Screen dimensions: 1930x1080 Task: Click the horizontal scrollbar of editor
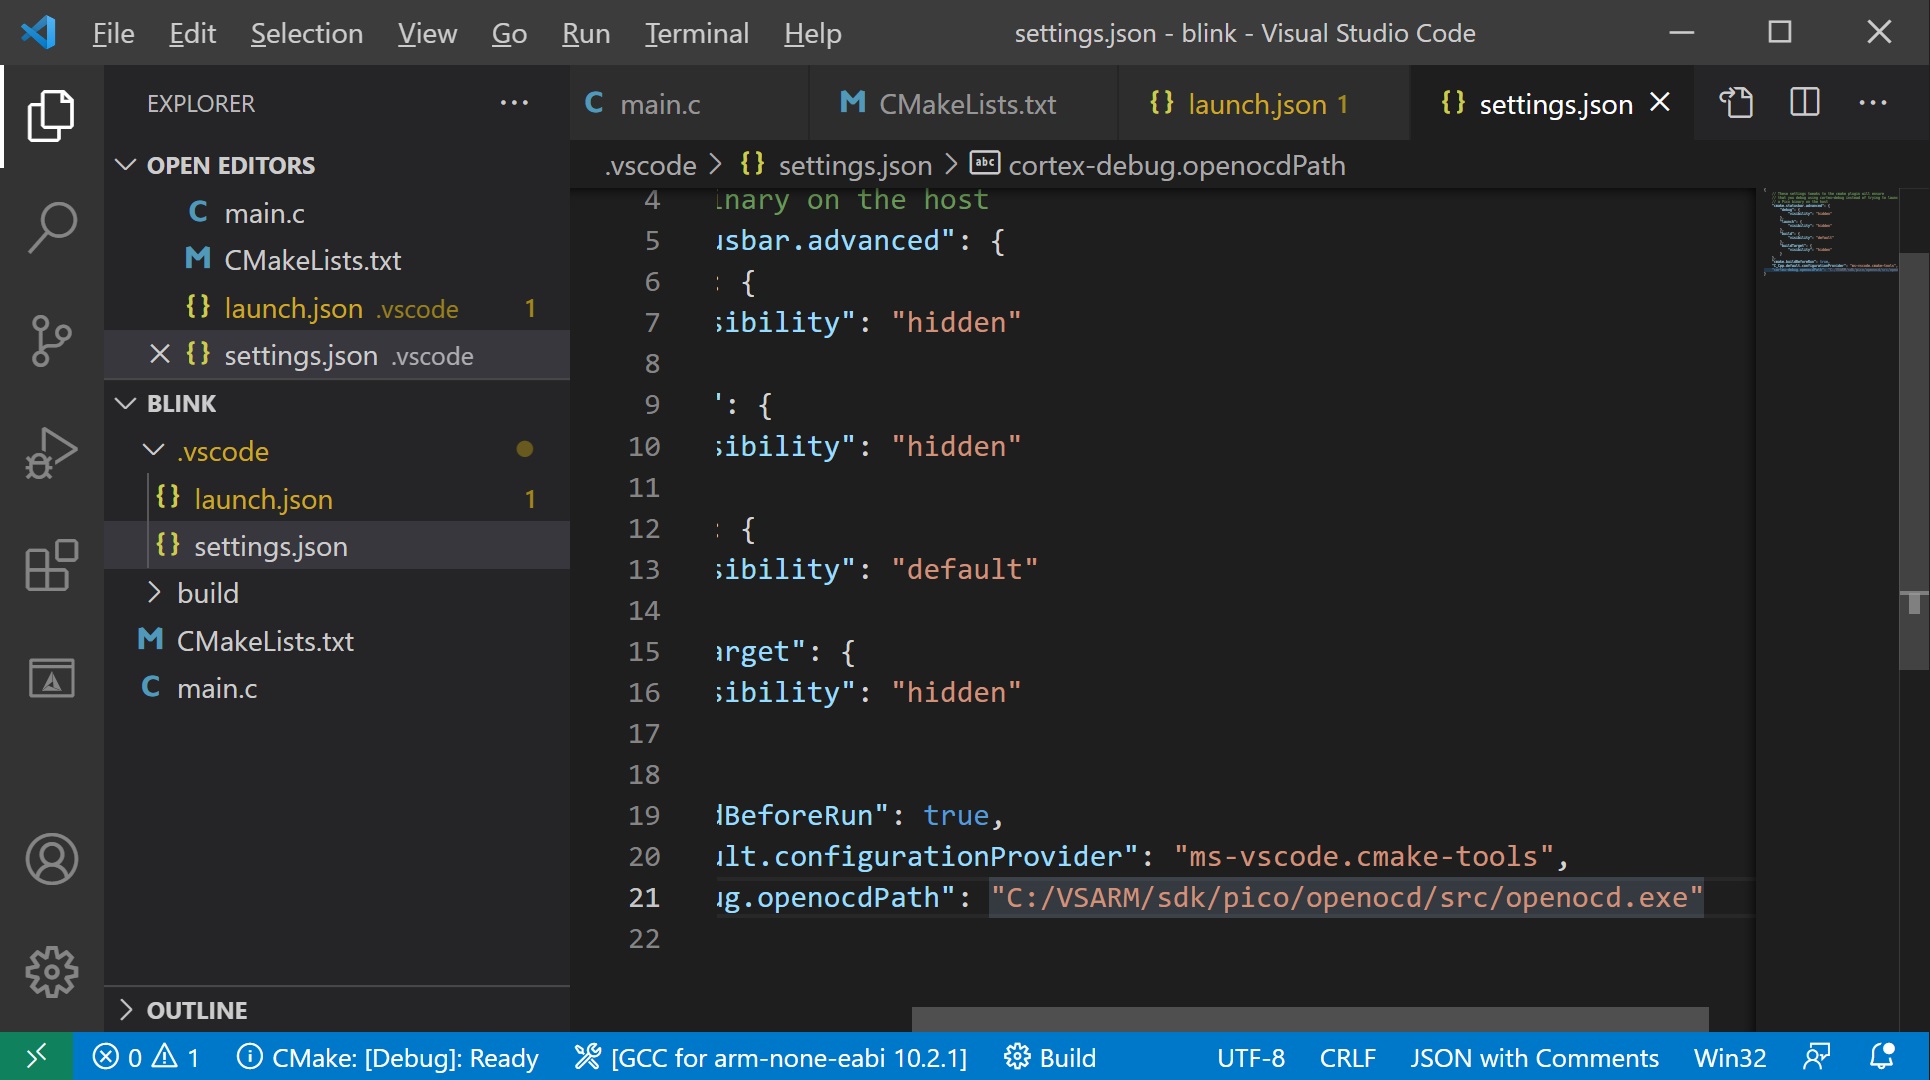click(x=1310, y=1019)
